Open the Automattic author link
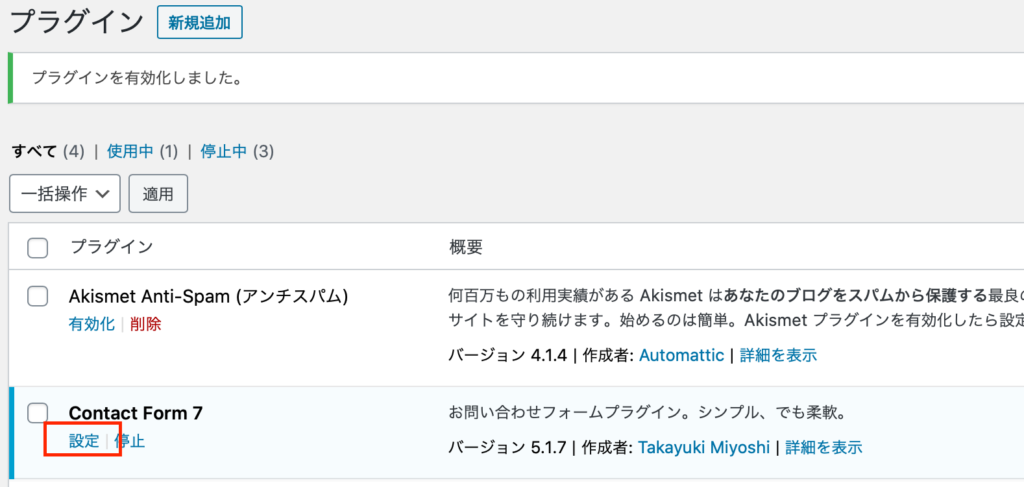This screenshot has width=1024, height=487. point(681,356)
